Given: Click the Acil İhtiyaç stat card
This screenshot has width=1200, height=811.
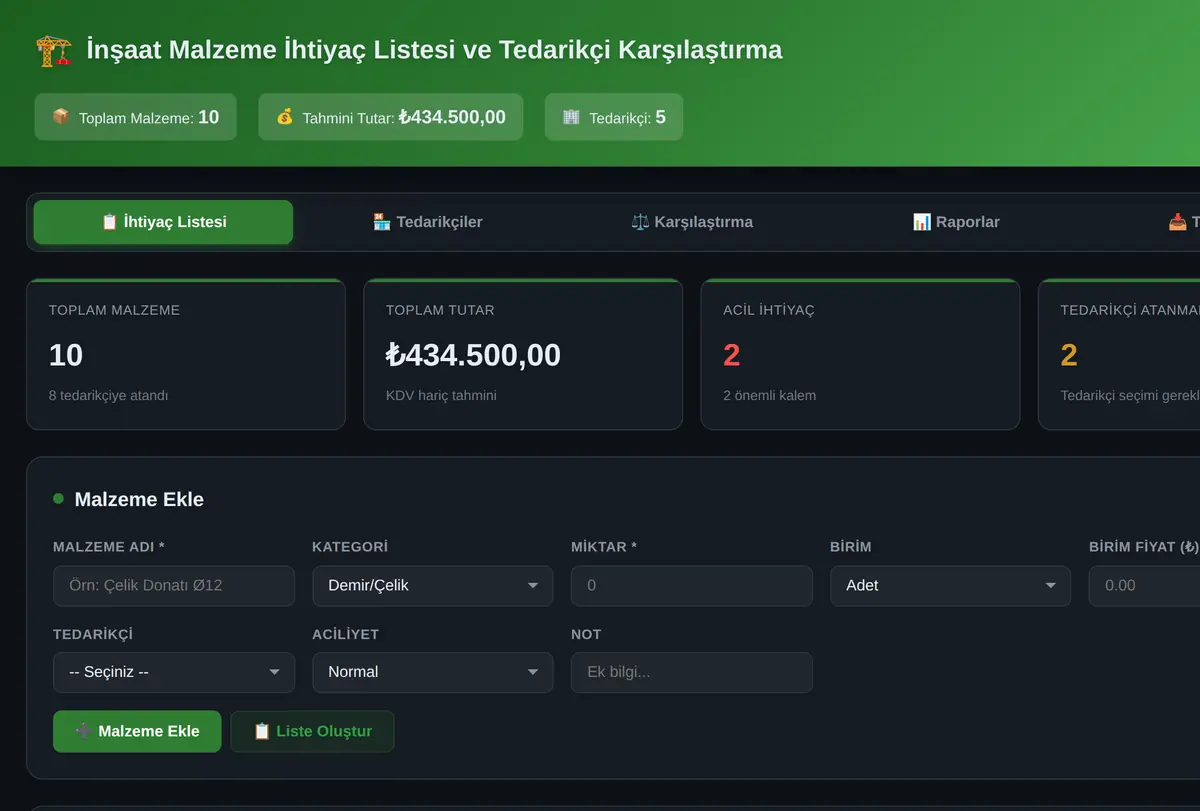Looking at the screenshot, I should 860,354.
